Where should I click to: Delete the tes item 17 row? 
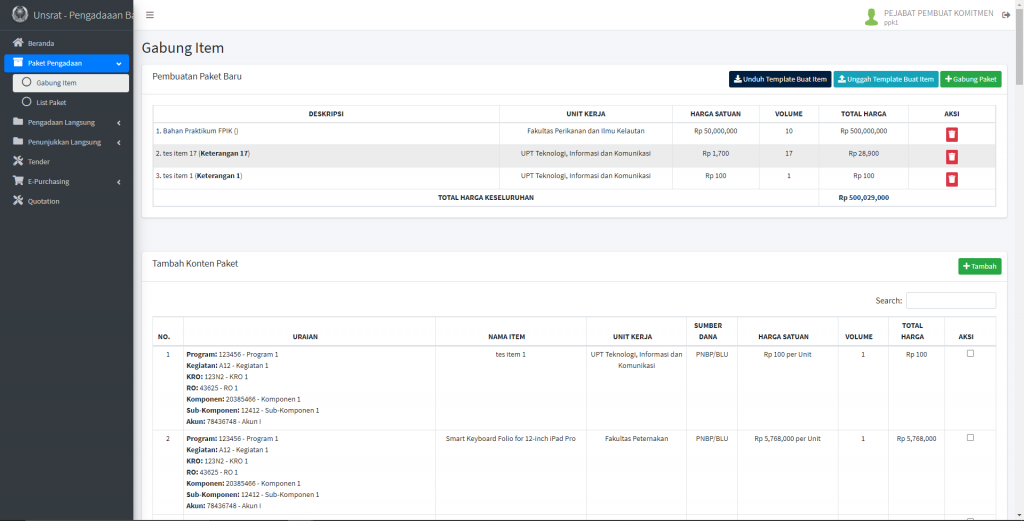pos(952,156)
